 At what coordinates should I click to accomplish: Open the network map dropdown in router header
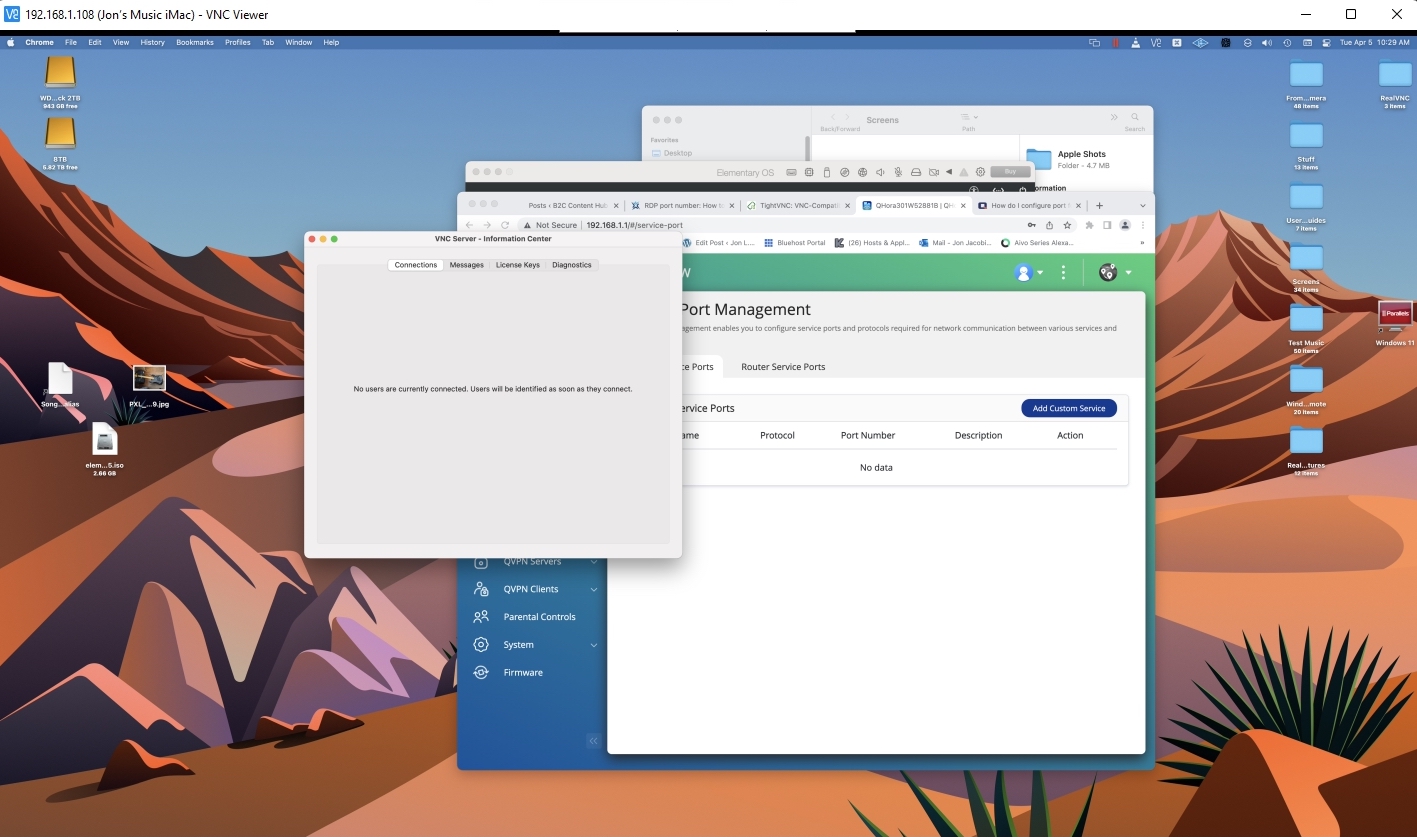tap(1114, 272)
